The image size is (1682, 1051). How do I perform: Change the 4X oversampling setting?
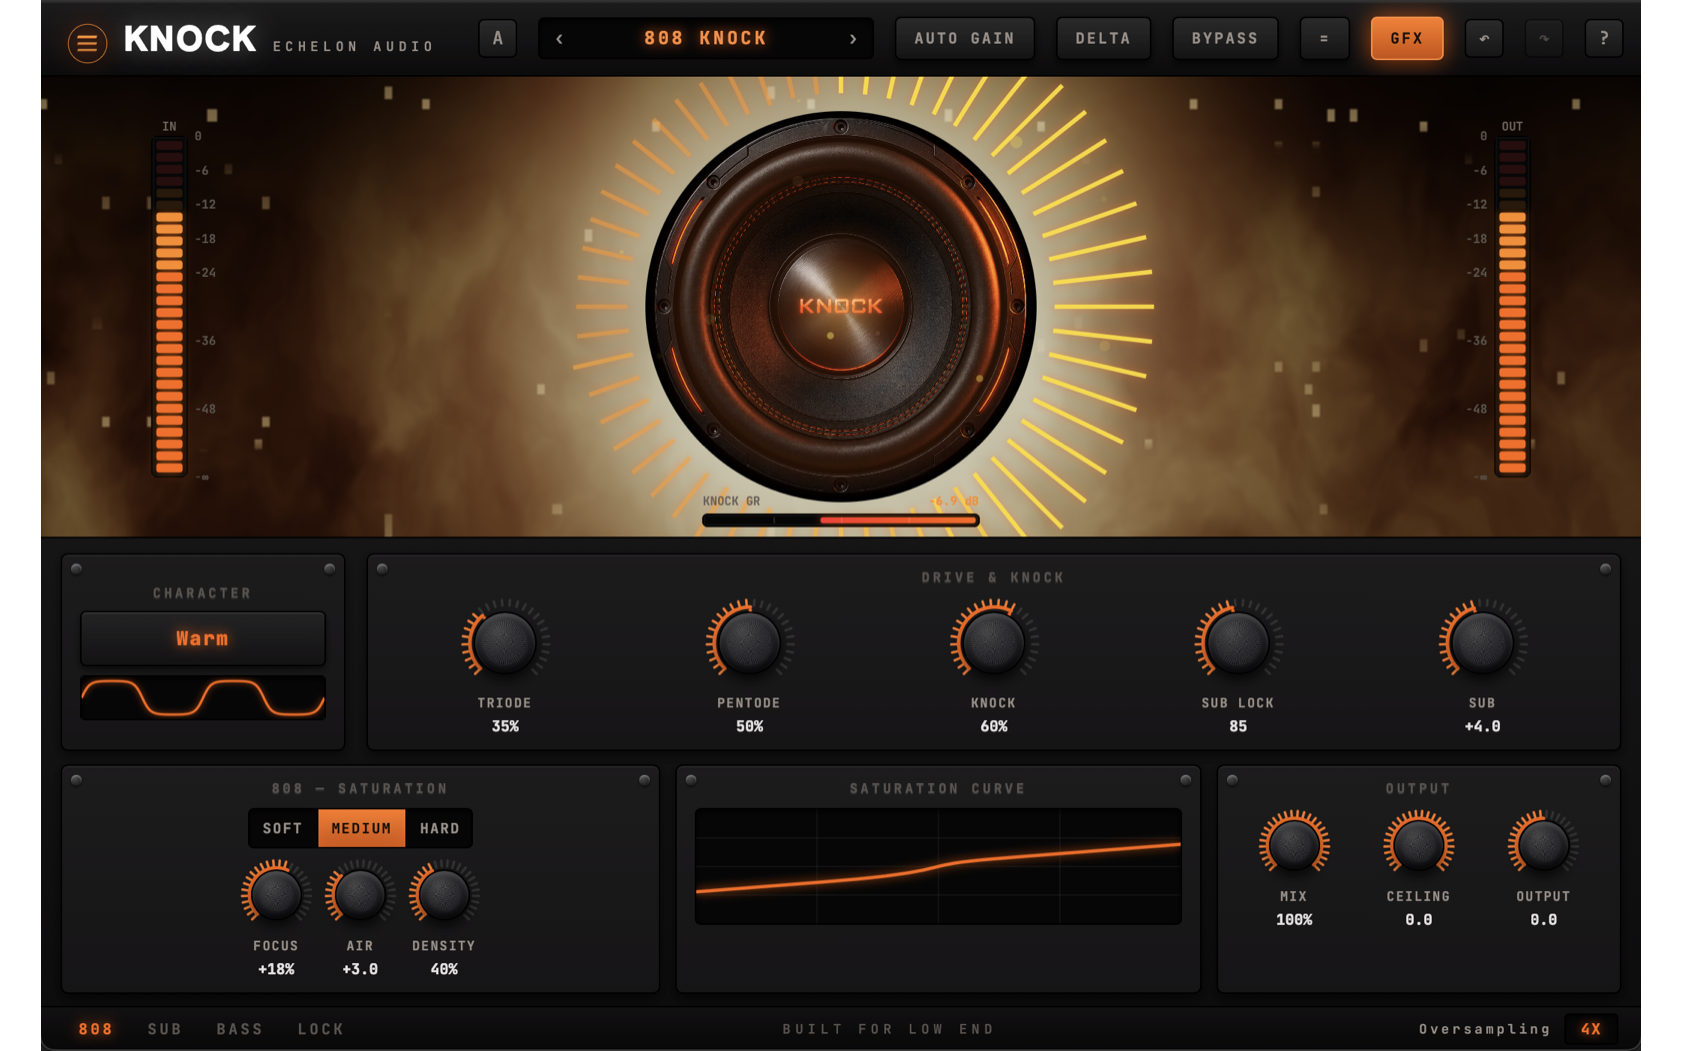click(x=1591, y=1029)
